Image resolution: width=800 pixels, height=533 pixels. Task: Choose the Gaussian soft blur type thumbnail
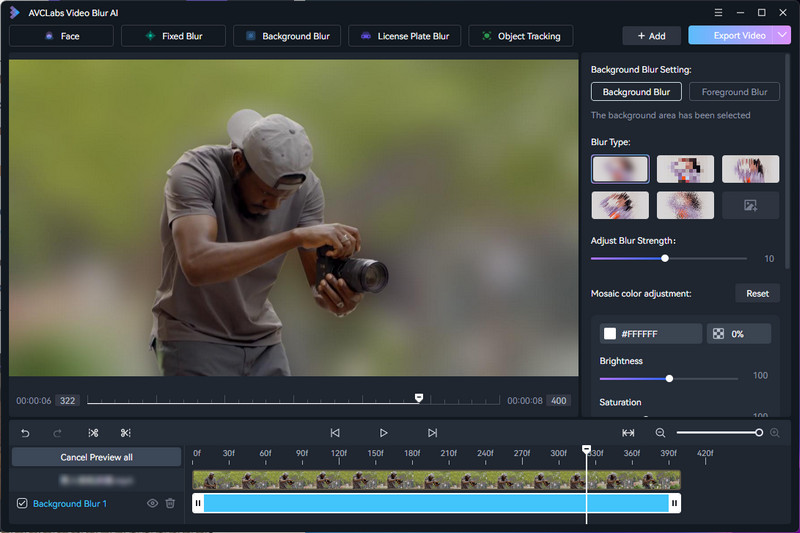click(x=620, y=169)
